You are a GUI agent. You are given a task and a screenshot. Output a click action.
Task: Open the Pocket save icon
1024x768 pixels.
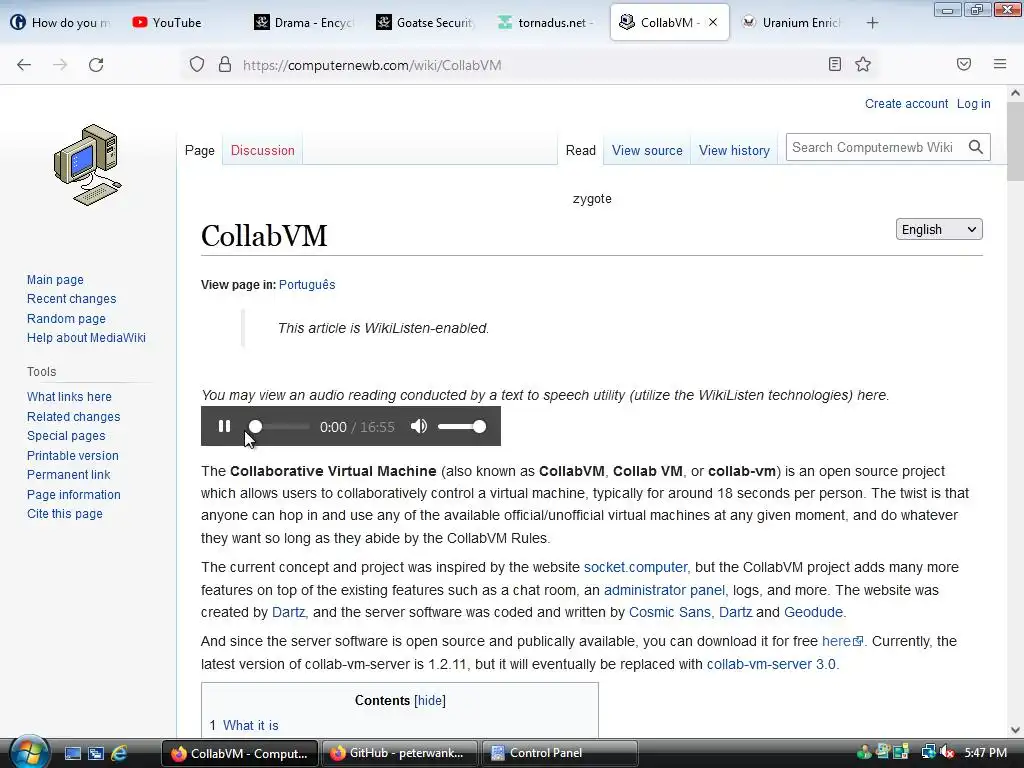click(x=964, y=64)
